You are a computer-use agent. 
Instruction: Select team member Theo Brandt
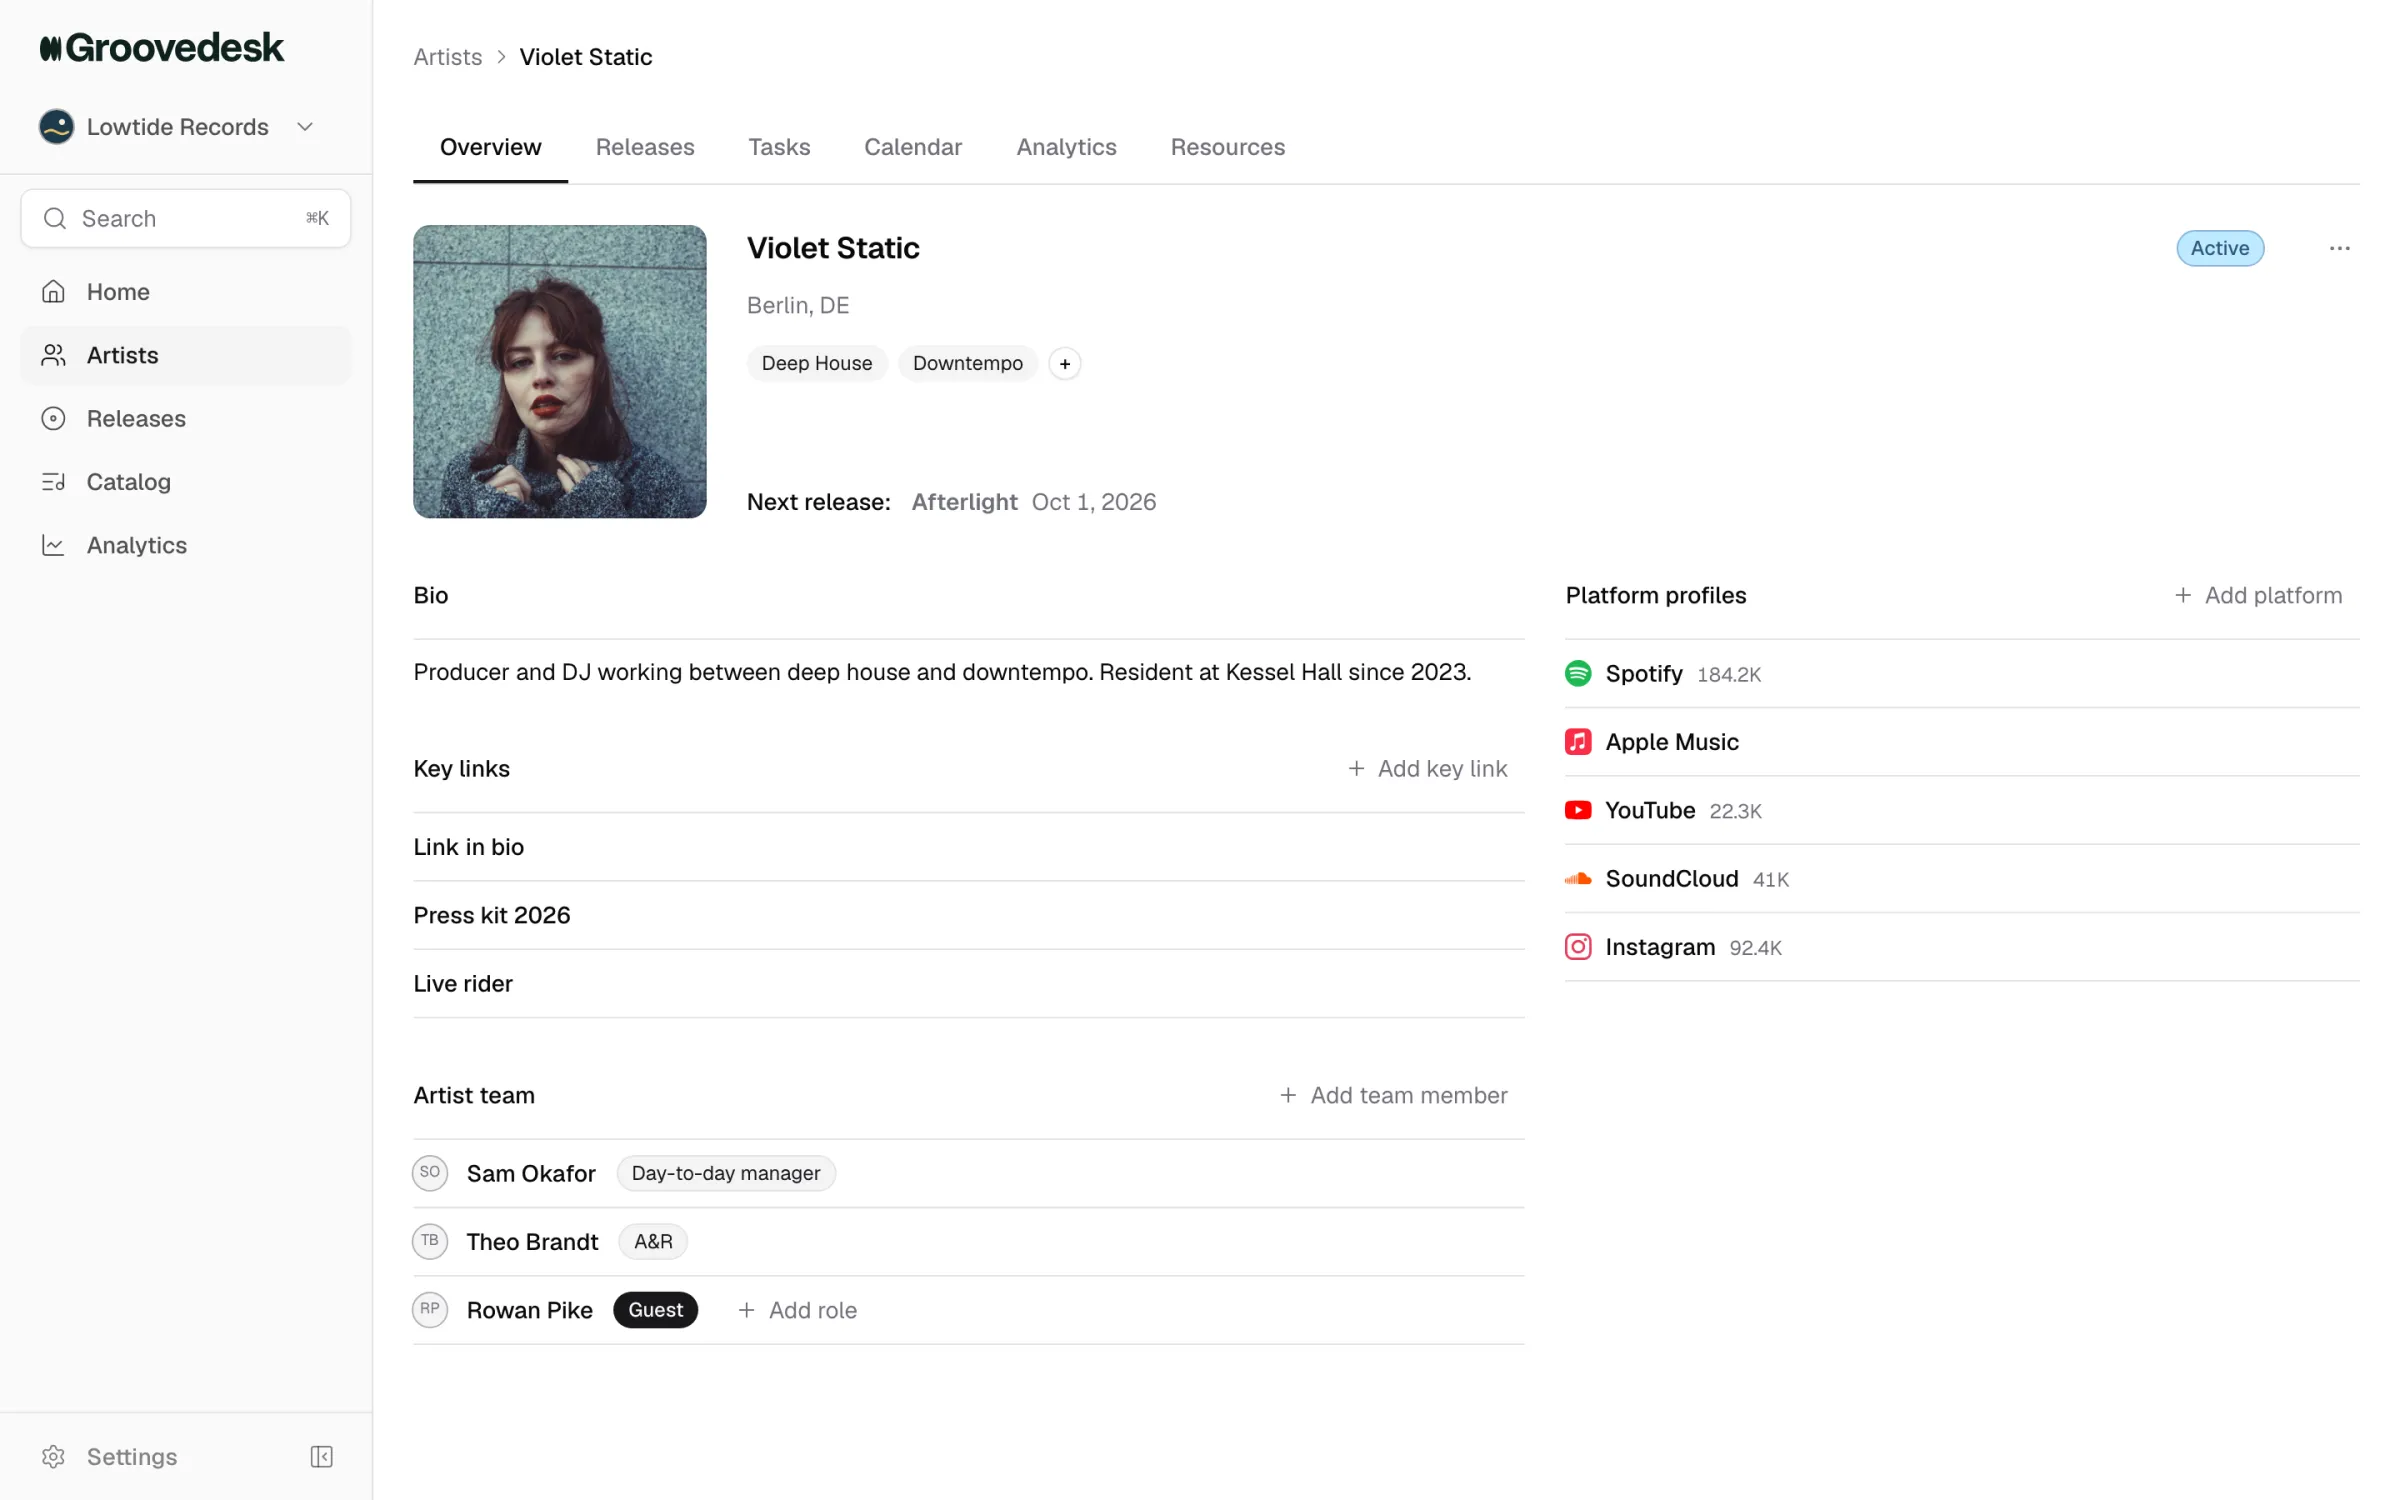(x=532, y=1242)
